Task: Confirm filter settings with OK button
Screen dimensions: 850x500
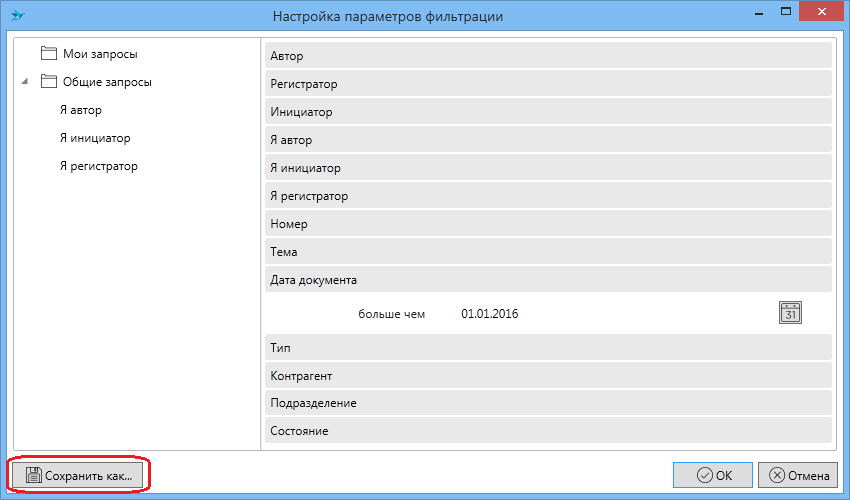Action: coord(712,475)
